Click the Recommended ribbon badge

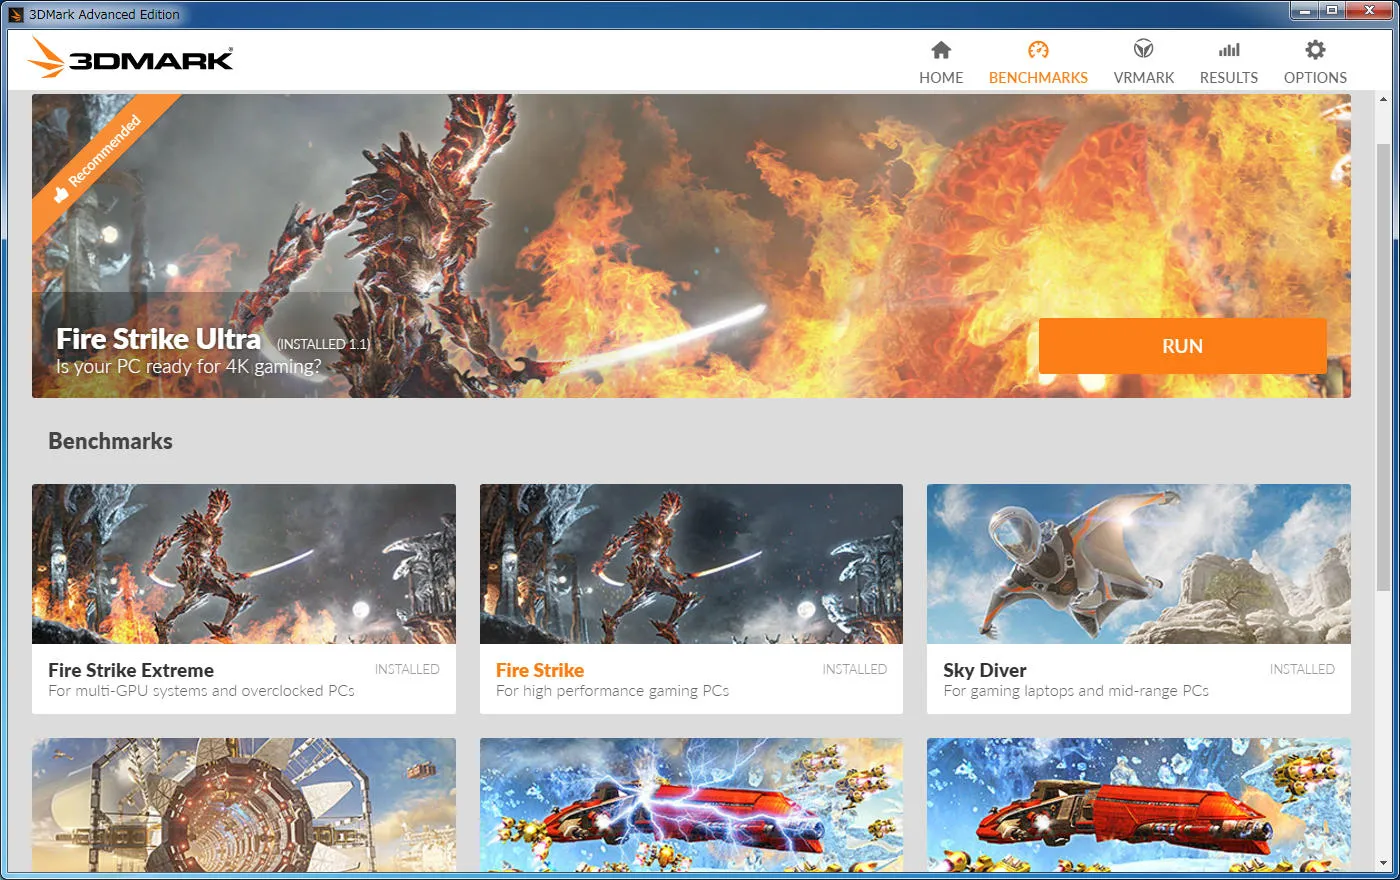[x=100, y=157]
